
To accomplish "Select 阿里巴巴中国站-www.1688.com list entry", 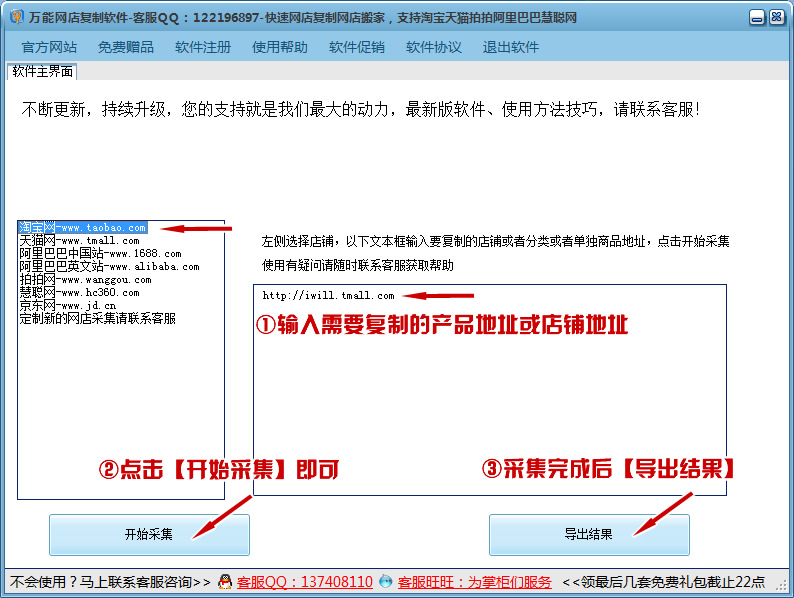I will (x=100, y=253).
